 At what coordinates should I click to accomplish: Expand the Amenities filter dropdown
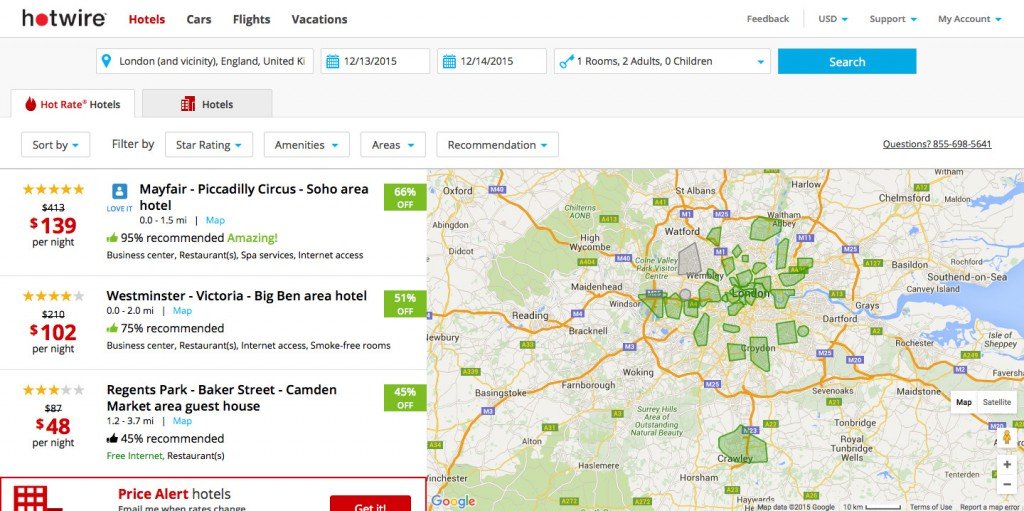point(306,145)
